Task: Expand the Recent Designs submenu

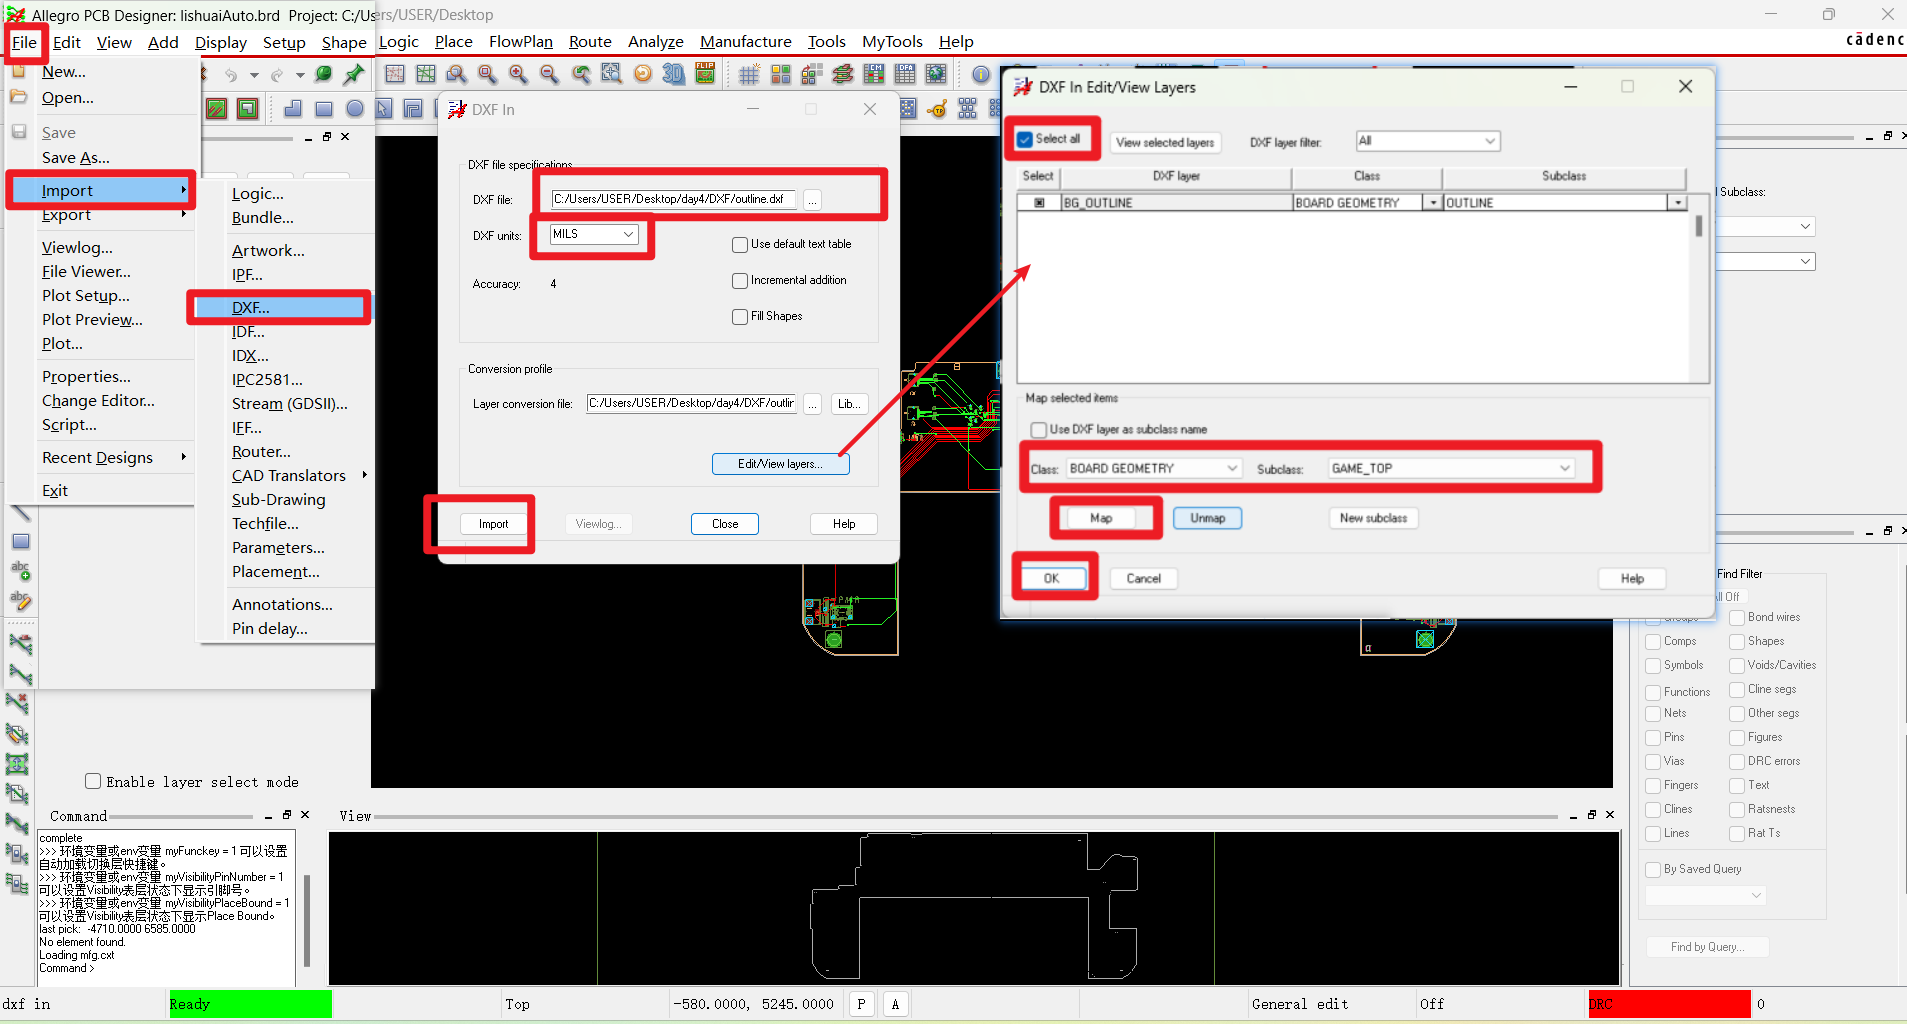Action: (115, 458)
